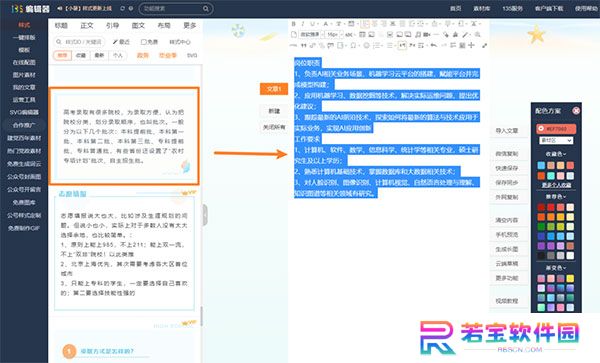Click the new blank document icon
Screen dimensions: 600x363
(294, 34)
